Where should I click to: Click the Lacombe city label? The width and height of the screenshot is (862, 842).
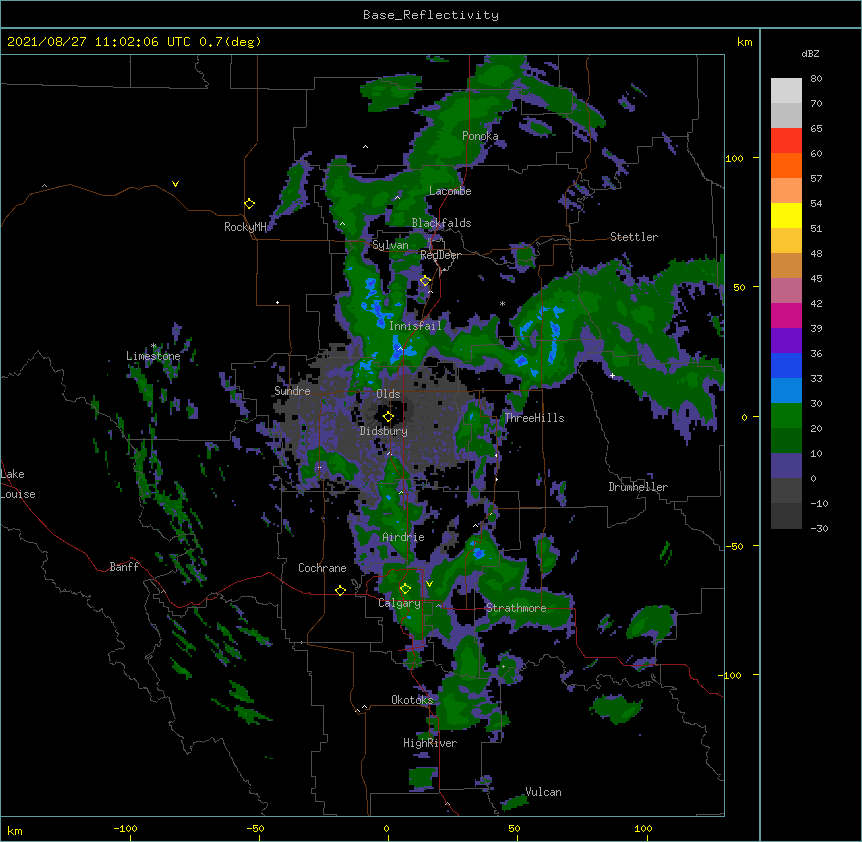(x=450, y=191)
